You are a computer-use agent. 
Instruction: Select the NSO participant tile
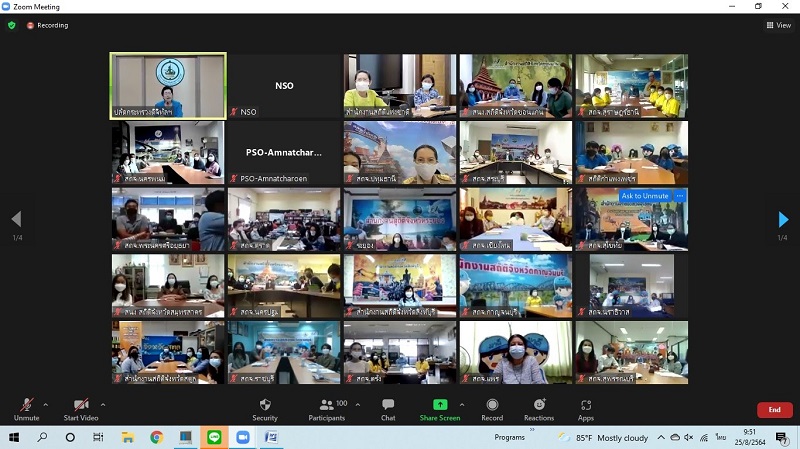pyautogui.click(x=284, y=86)
